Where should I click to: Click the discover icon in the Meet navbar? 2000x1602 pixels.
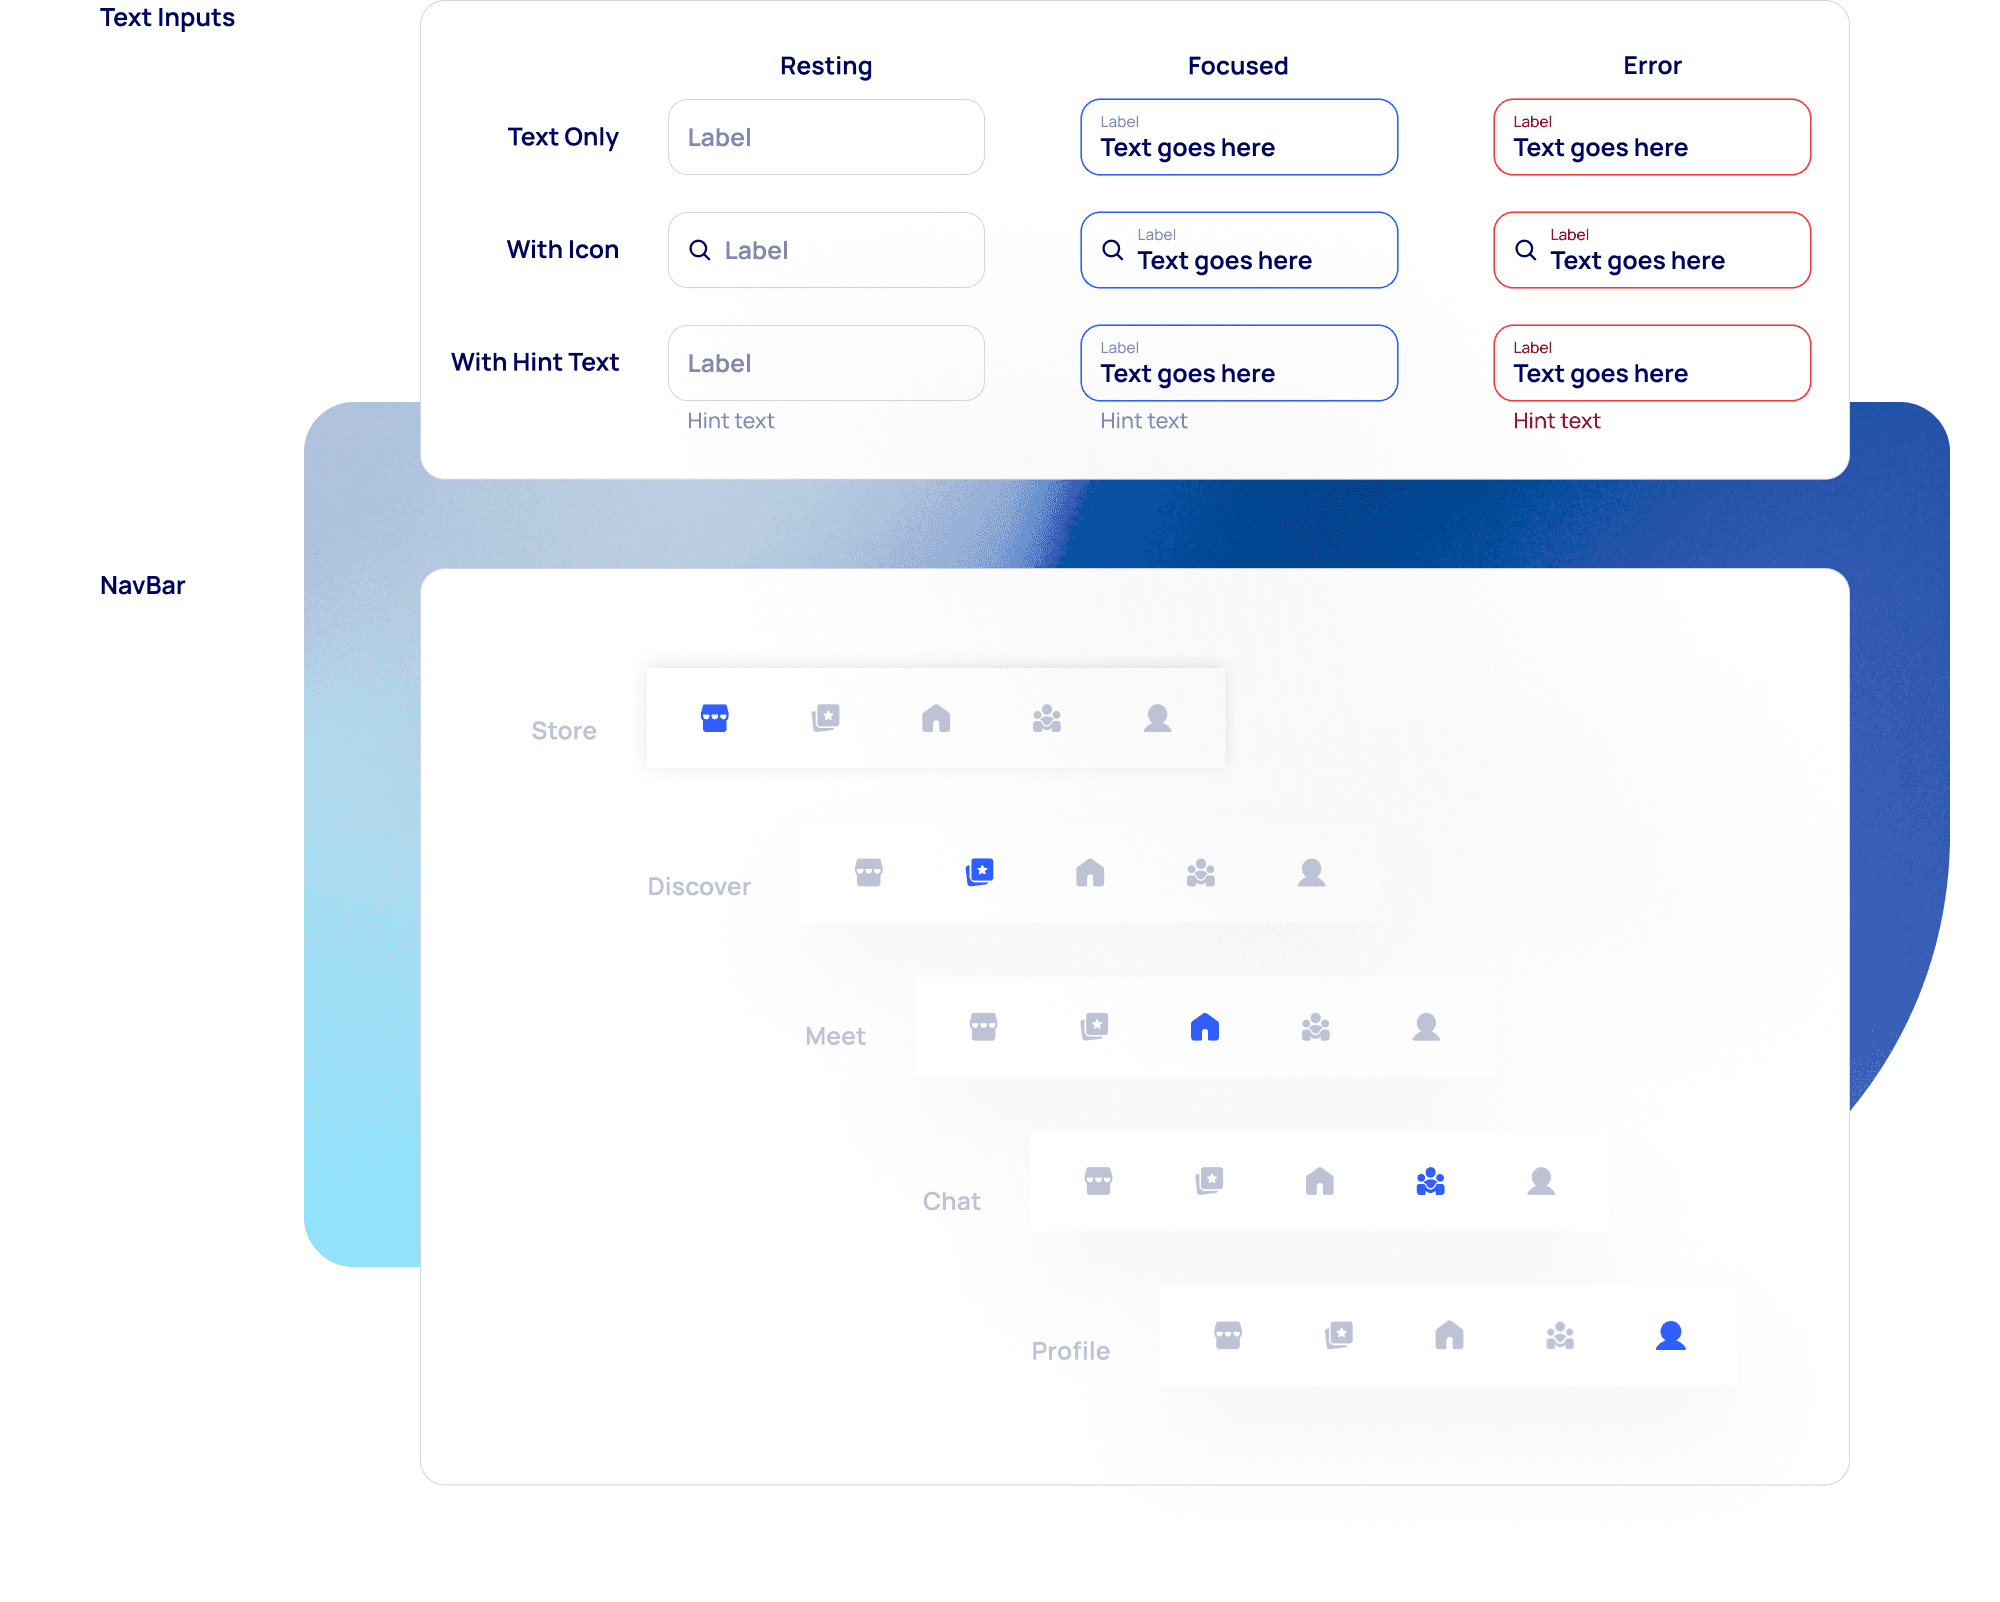(x=1094, y=1027)
